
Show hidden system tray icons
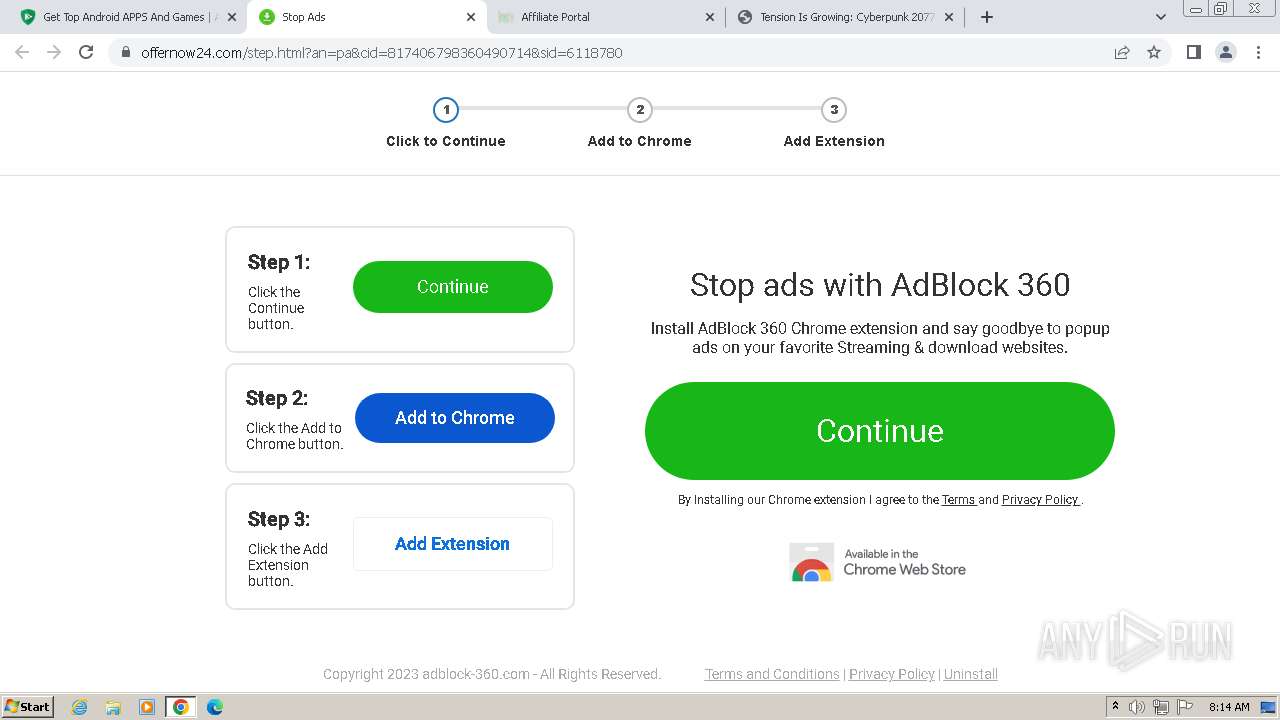point(1115,707)
